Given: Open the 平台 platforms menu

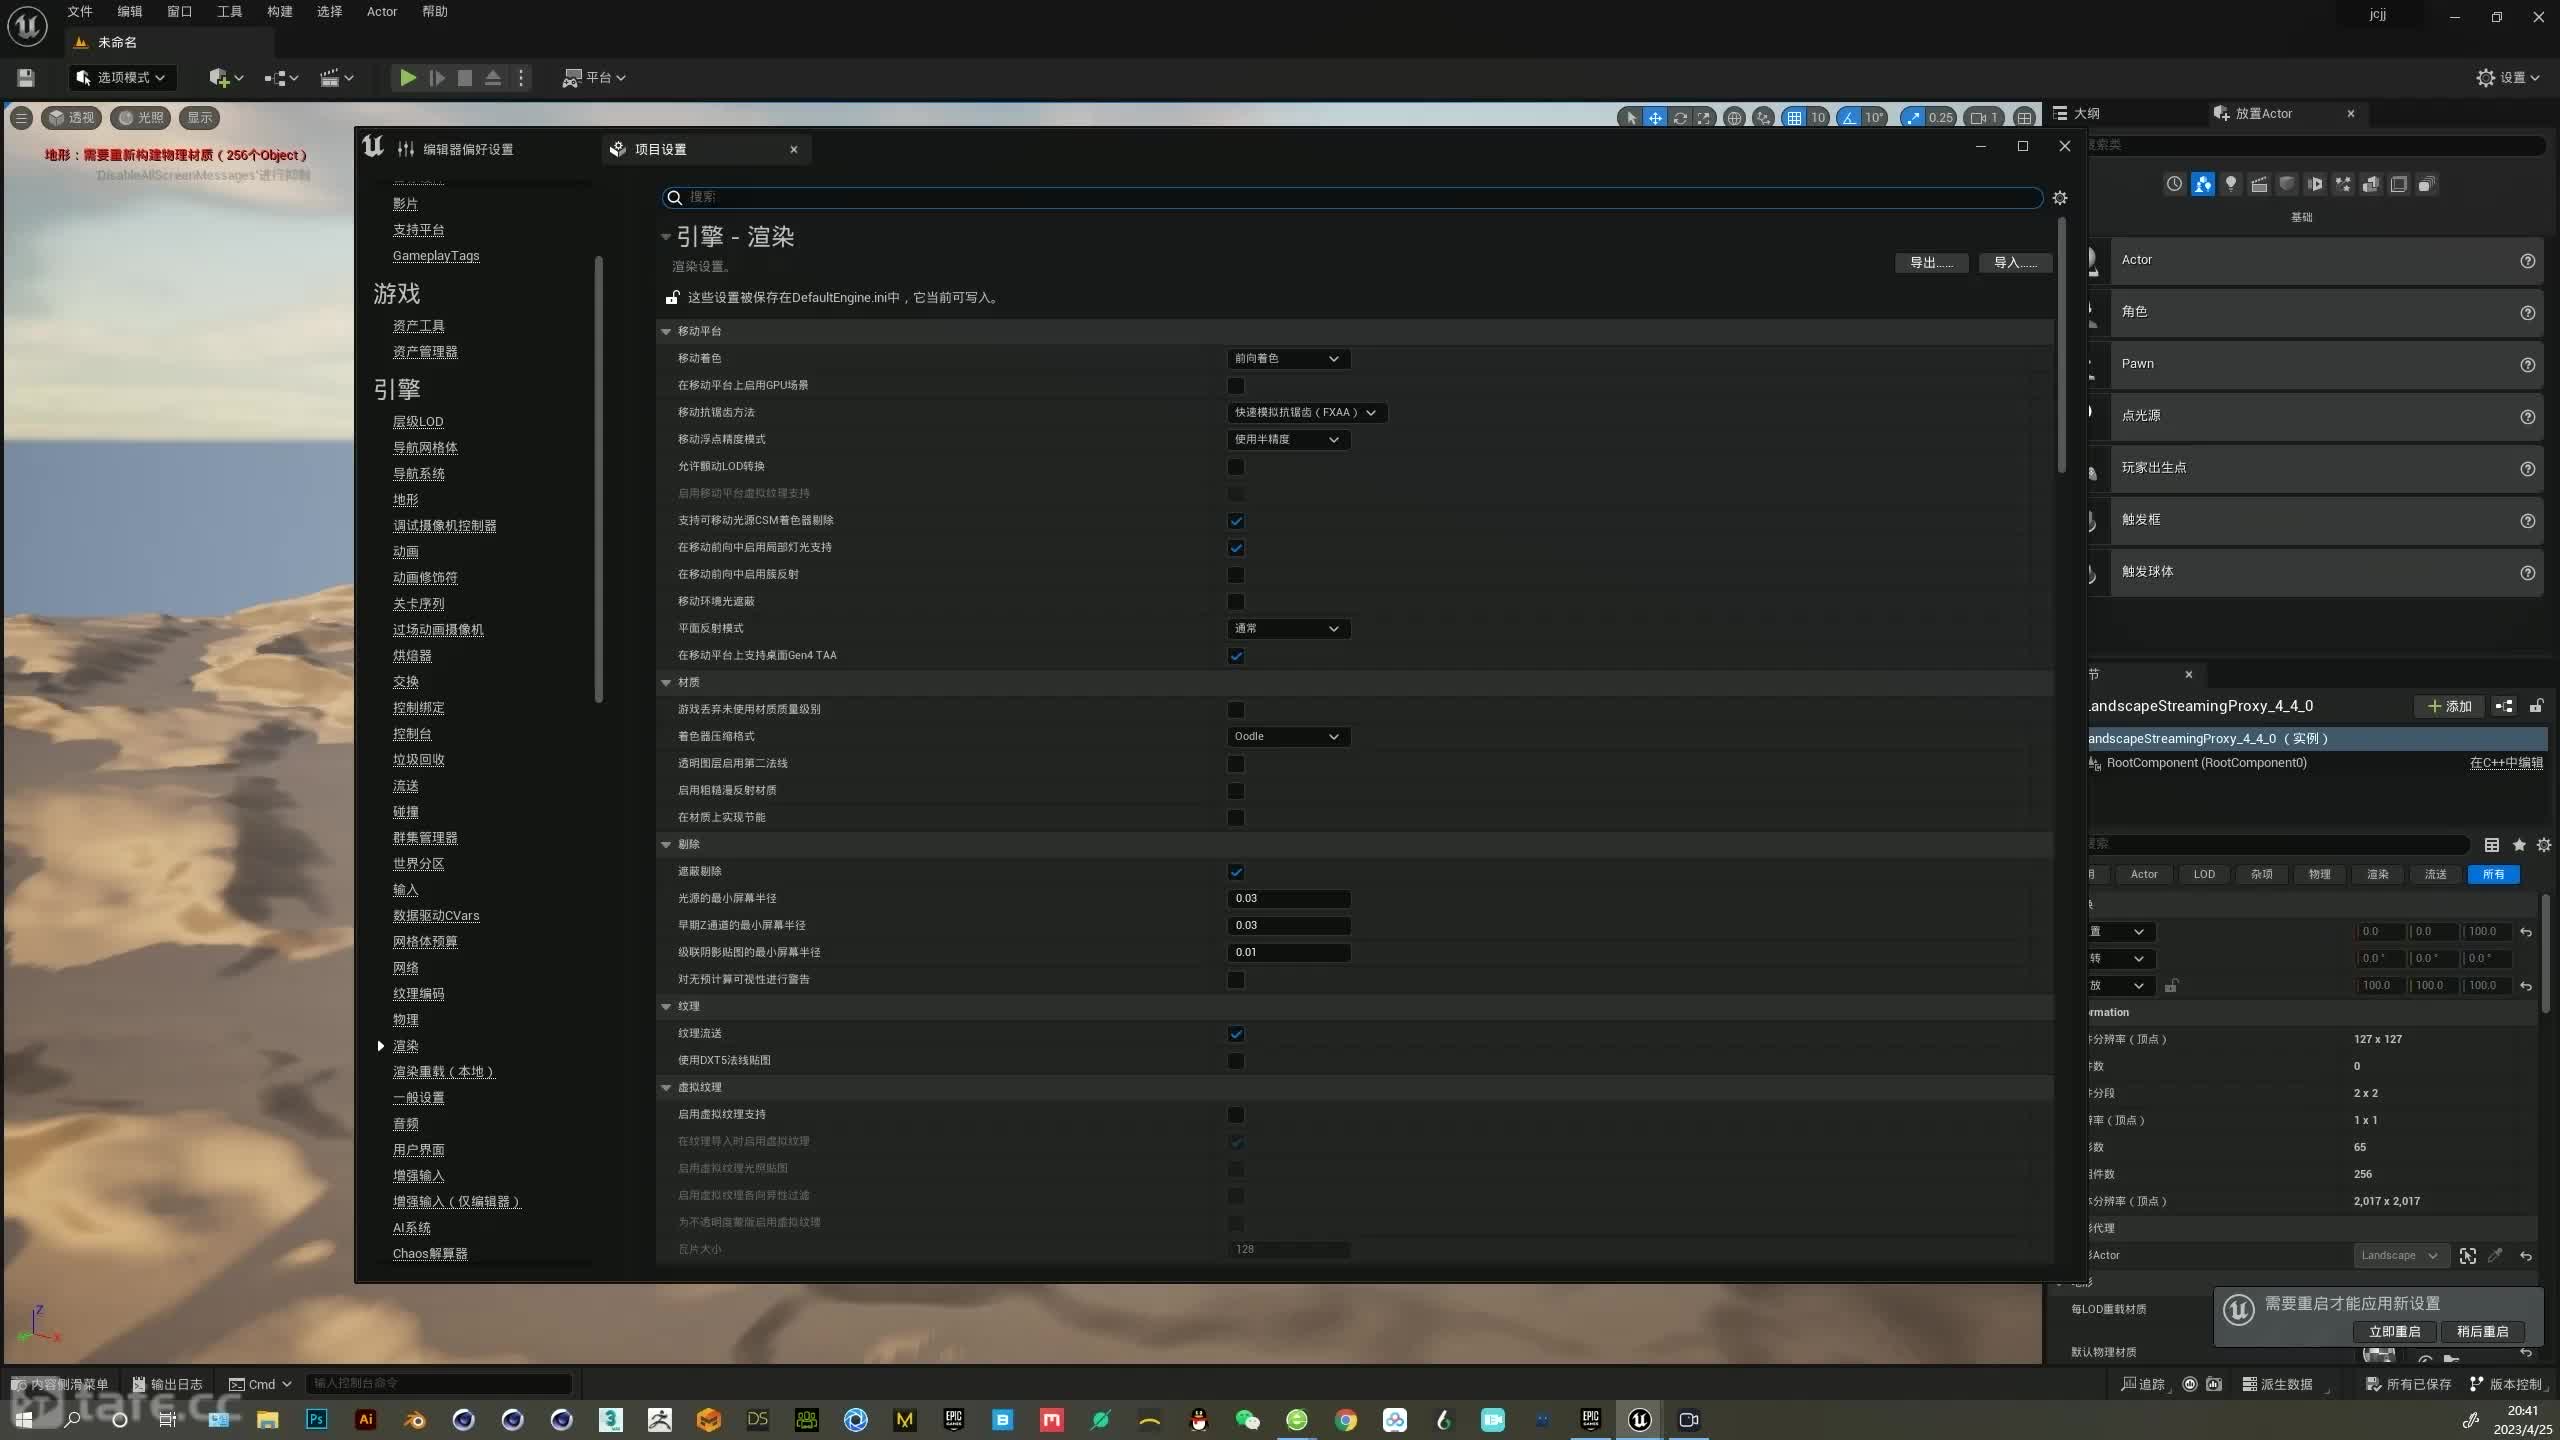Looking at the screenshot, I should pyautogui.click(x=594, y=77).
